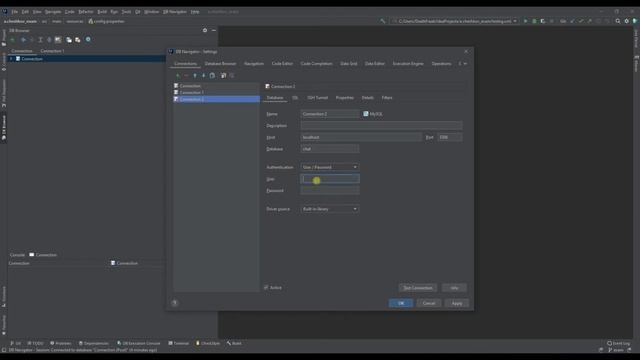Click the Info button
This screenshot has width=640, height=360.
(x=454, y=288)
